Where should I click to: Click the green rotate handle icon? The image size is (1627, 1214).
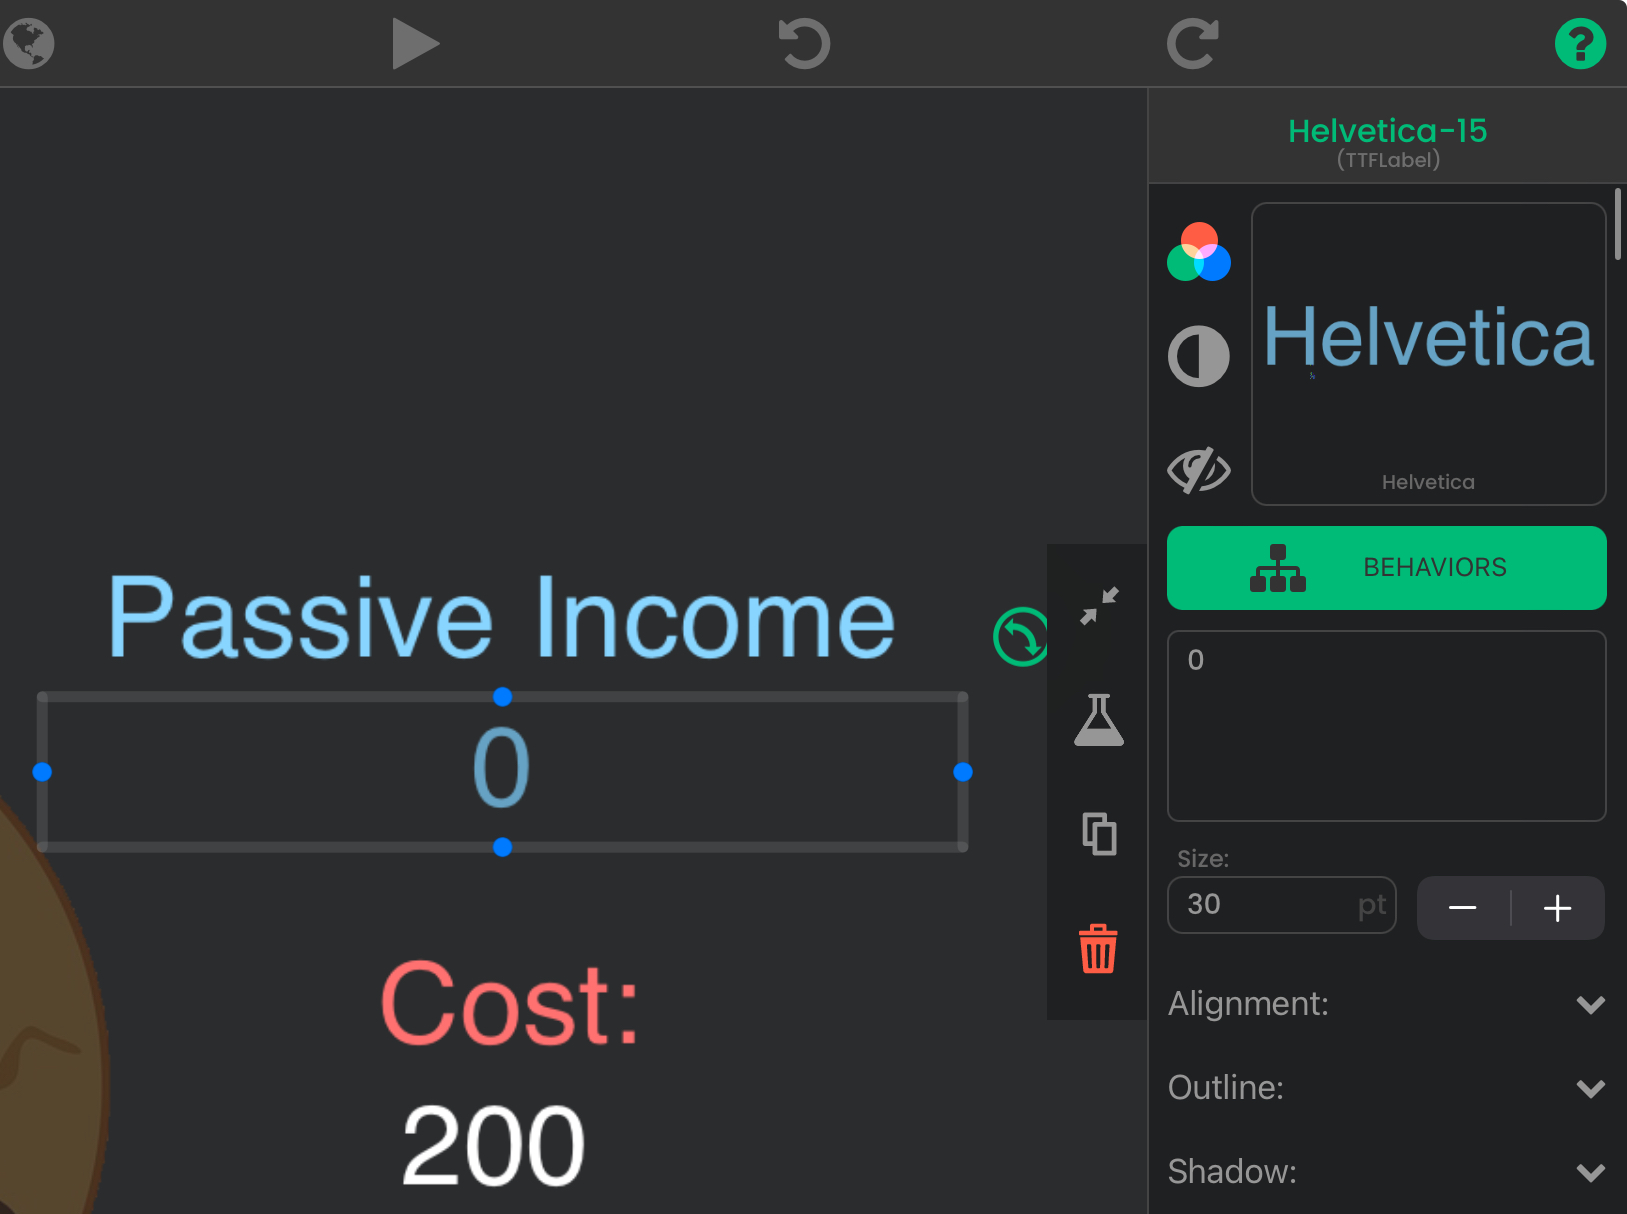point(1021,637)
